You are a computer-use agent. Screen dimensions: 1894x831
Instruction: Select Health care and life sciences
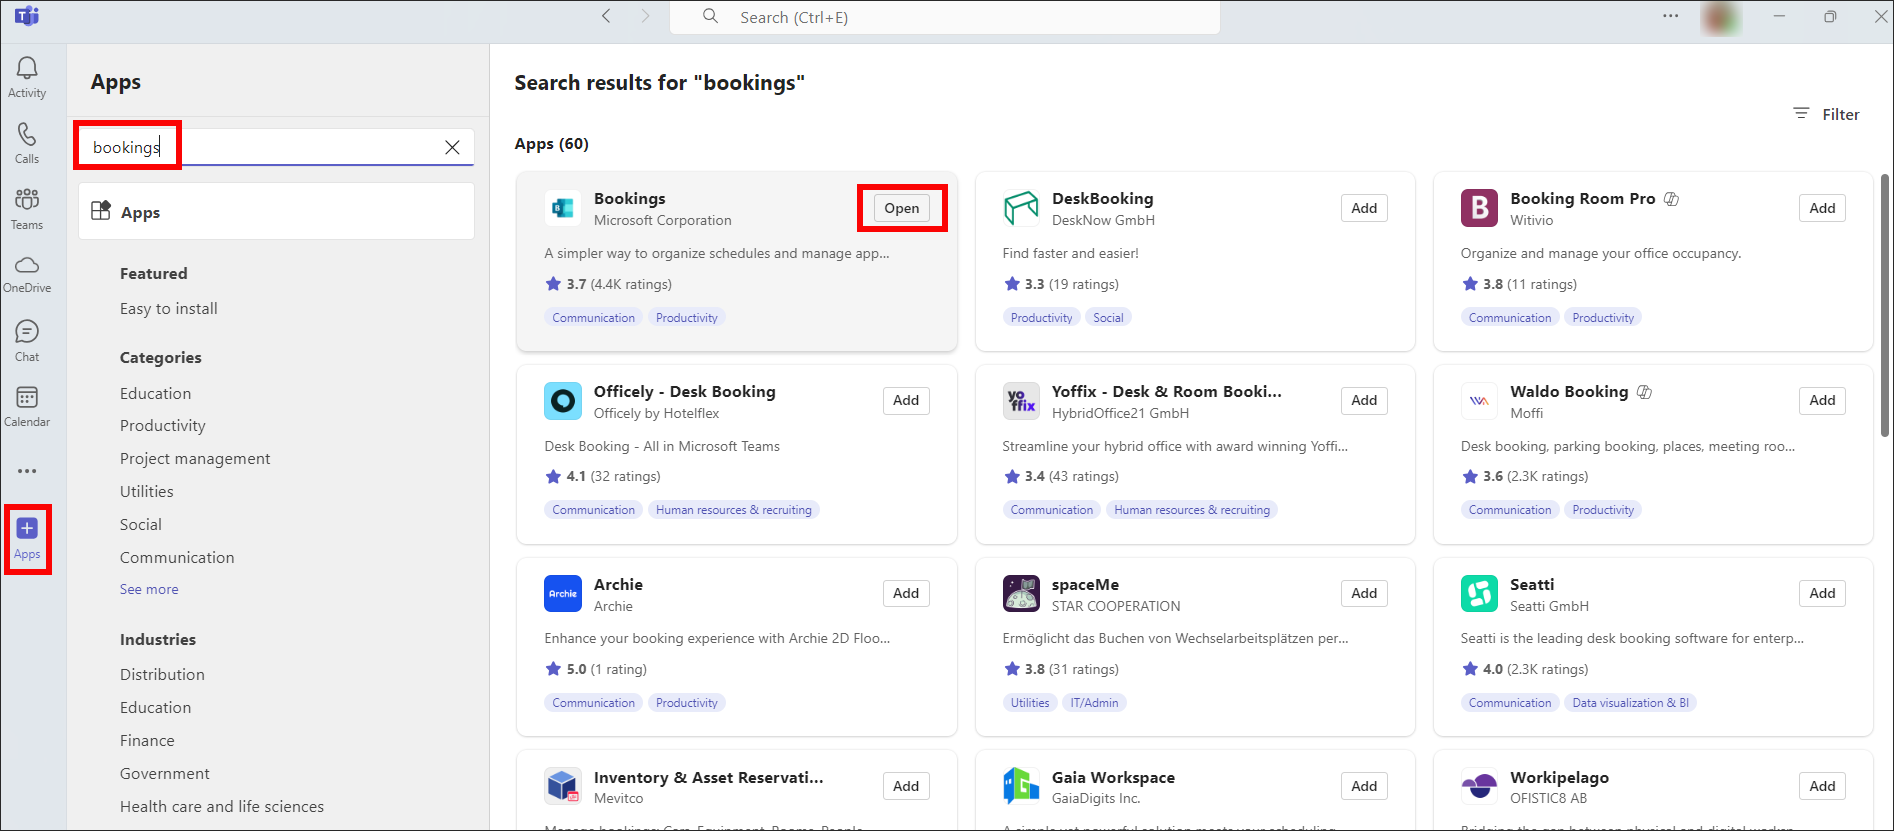point(222,806)
